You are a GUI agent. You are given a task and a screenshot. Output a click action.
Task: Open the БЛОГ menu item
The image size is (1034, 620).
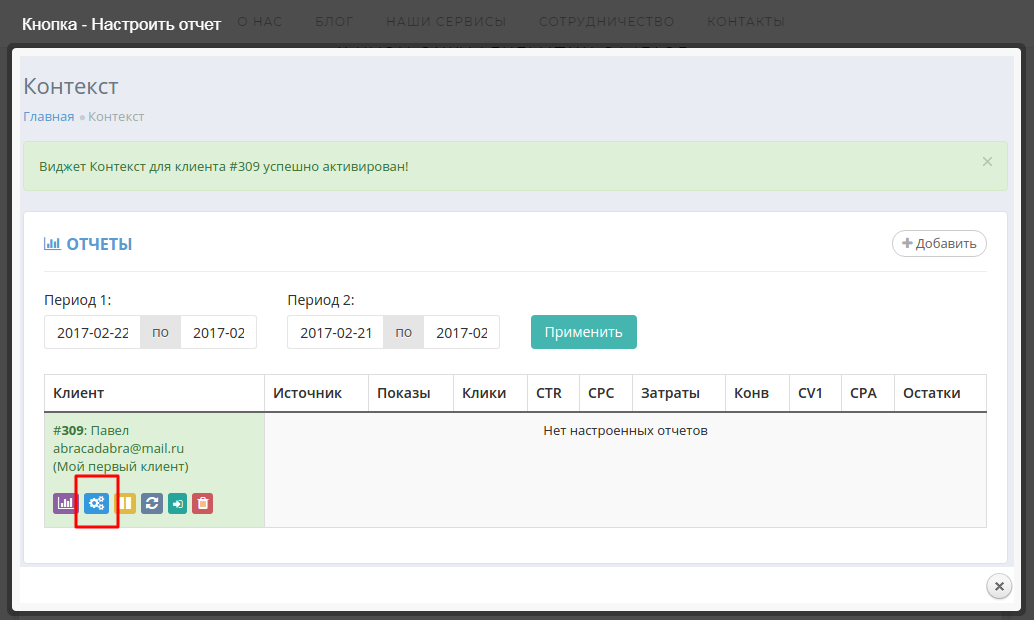[x=334, y=22]
